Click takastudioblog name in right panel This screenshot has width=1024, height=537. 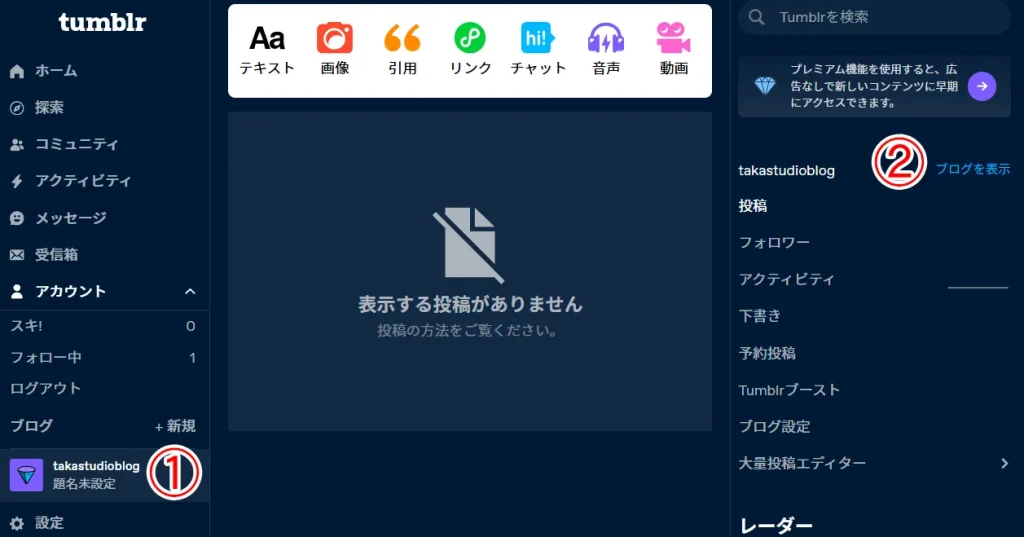(x=786, y=171)
